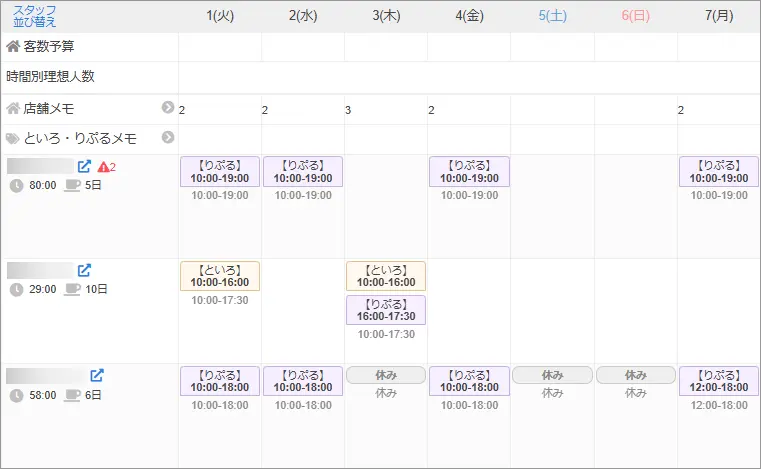
Task: Click the スタッフ並び替え sort link
Action: 35,15
